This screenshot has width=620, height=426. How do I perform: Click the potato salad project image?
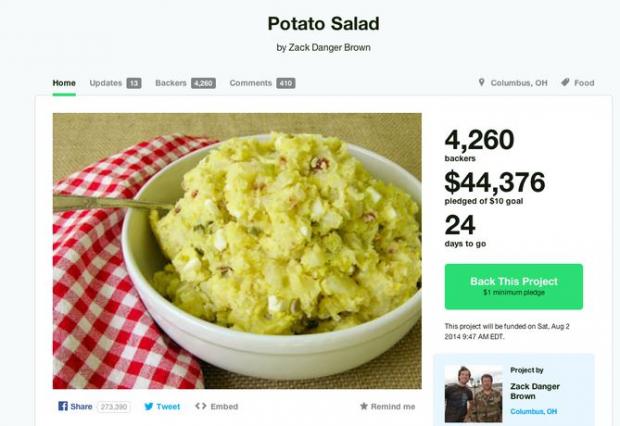tap(237, 251)
